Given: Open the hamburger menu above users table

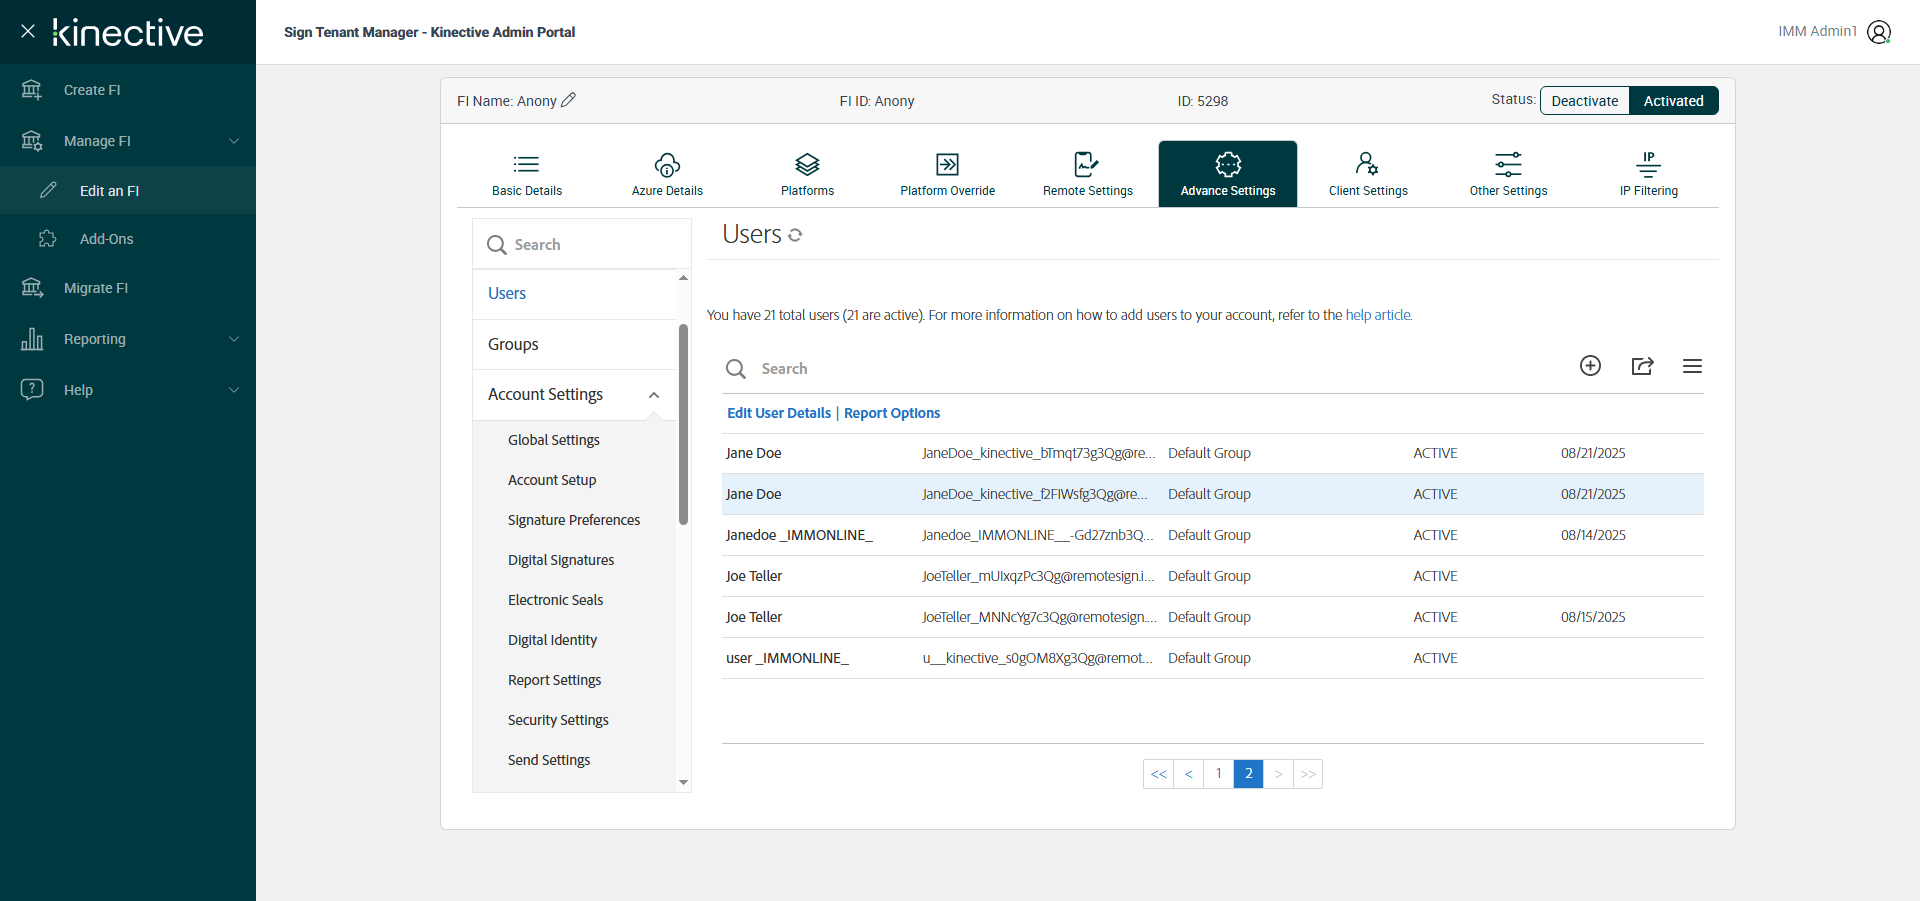Looking at the screenshot, I should point(1692,366).
